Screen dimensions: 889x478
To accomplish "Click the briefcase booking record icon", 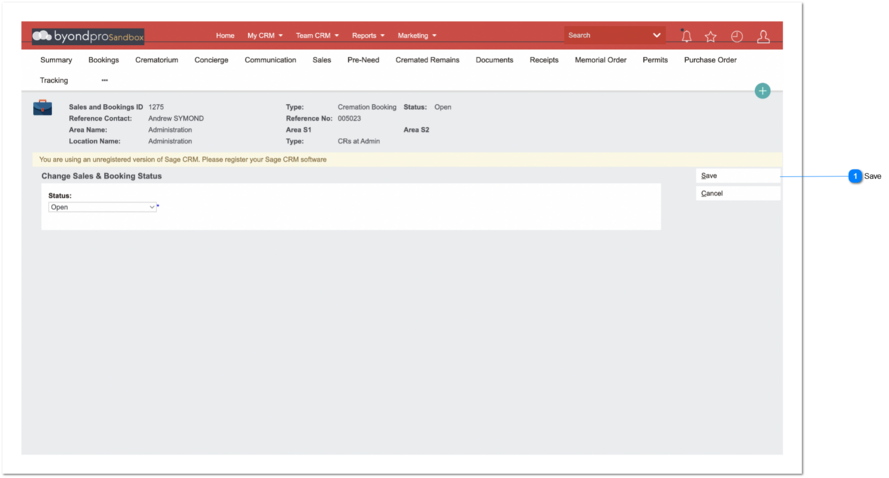I will 43,107.
